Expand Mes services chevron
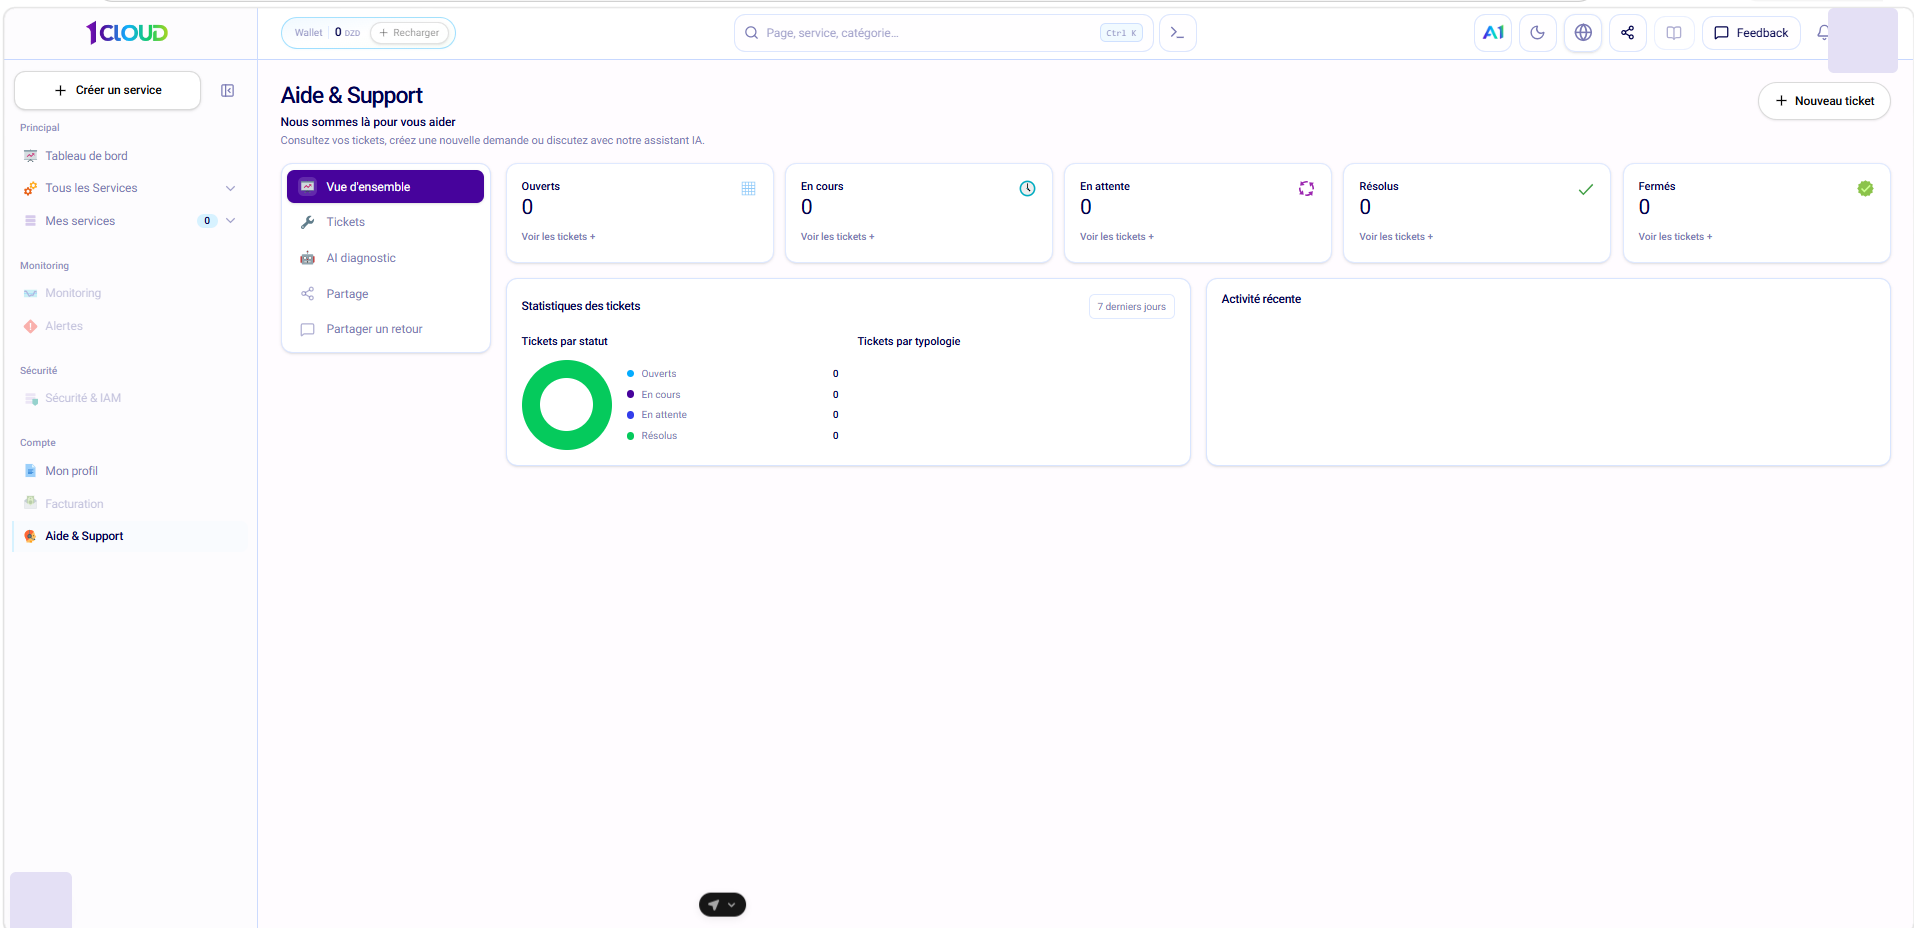Screen dimensions: 1918x928 230,221
